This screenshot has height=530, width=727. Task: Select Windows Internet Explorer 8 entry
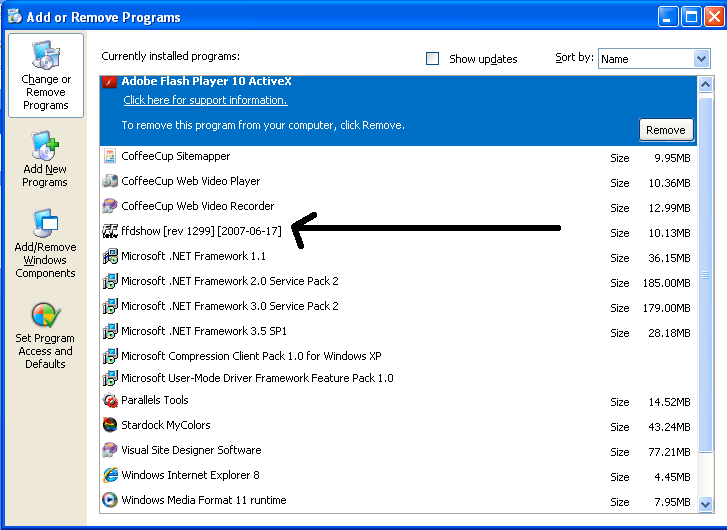398,476
